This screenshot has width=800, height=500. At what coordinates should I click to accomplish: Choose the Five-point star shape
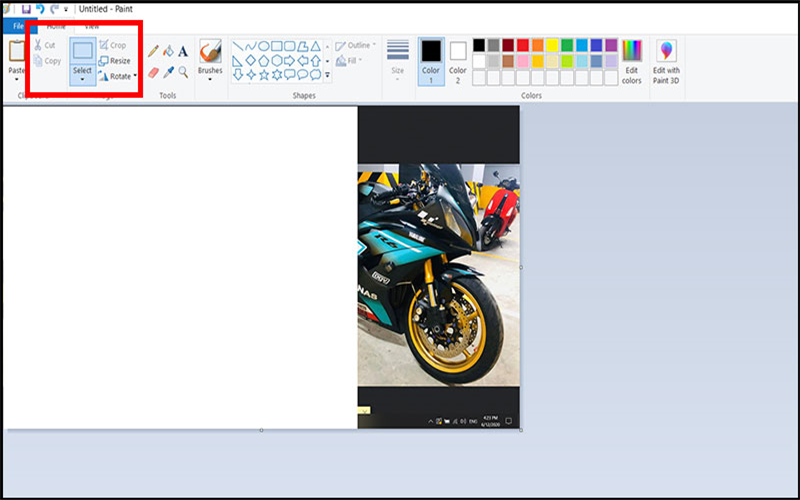(263, 75)
